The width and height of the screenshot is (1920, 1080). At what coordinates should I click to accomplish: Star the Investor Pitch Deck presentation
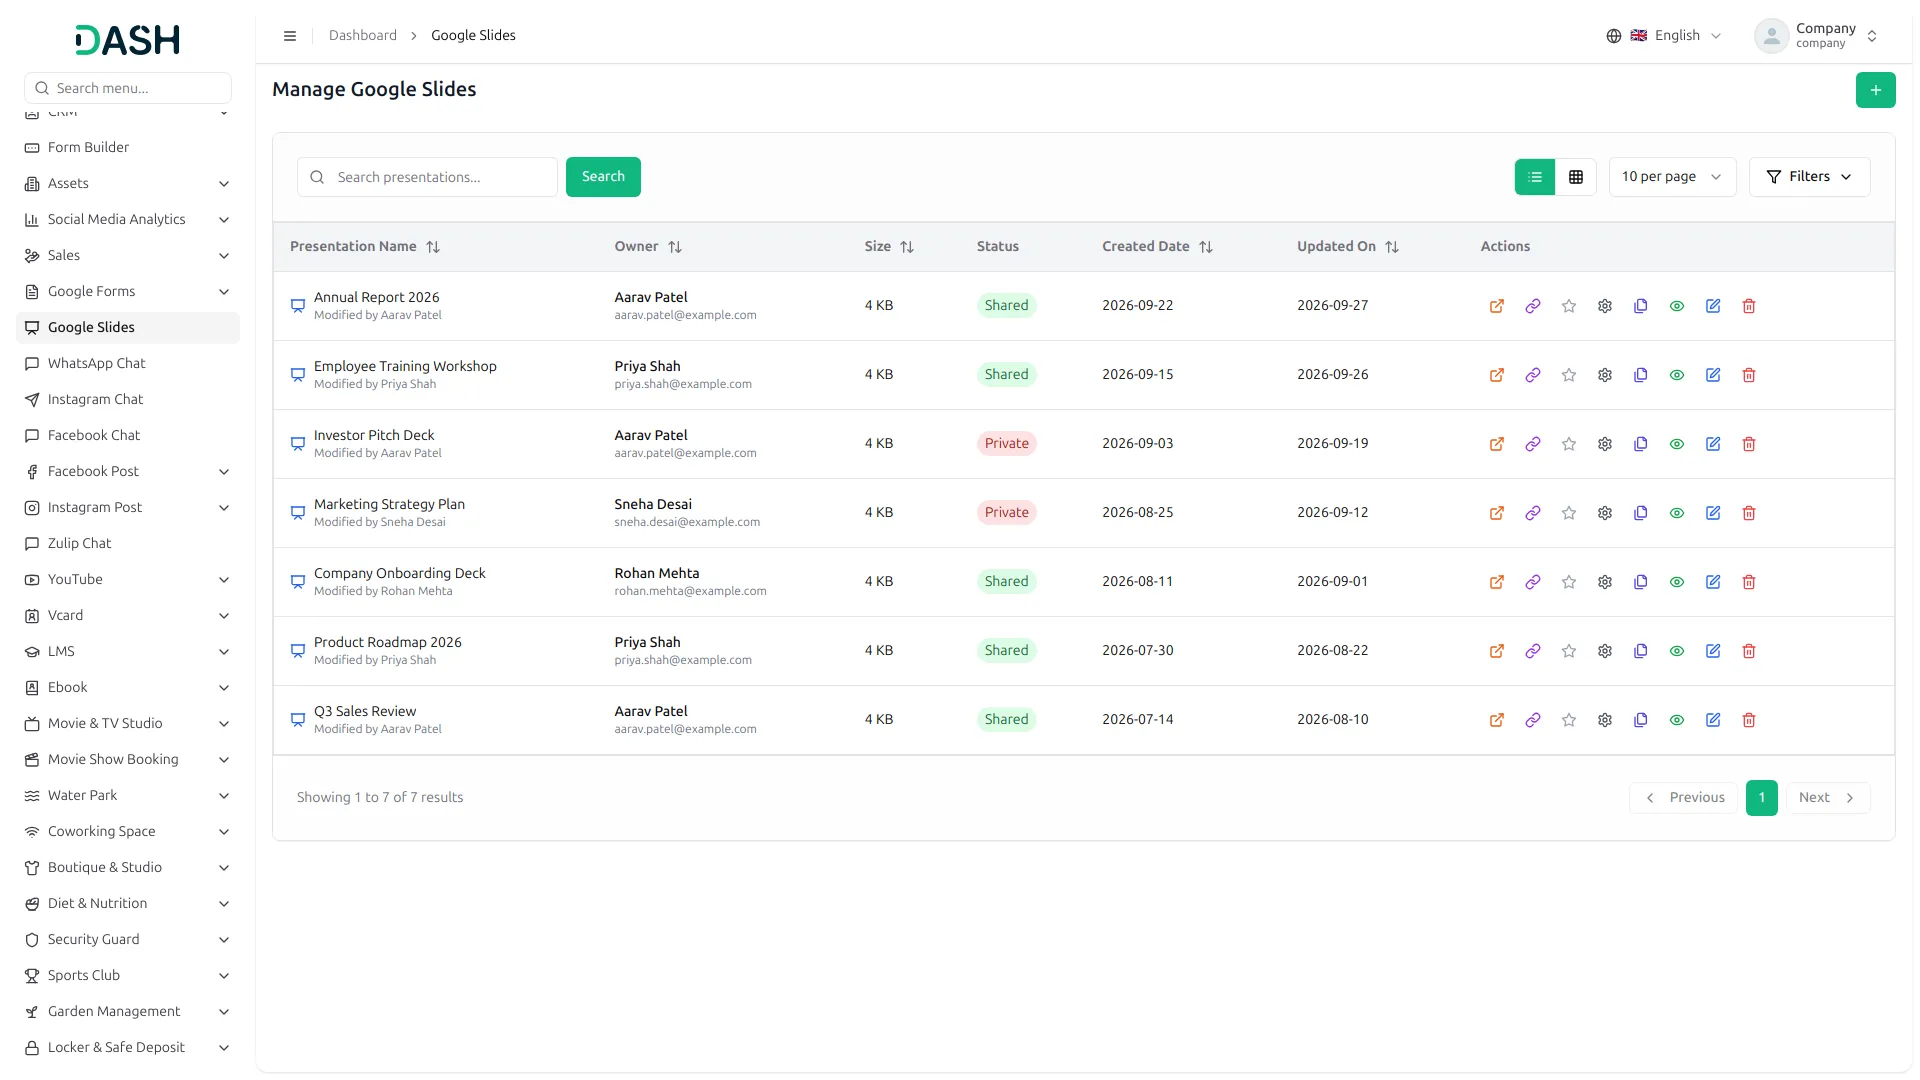pos(1568,444)
